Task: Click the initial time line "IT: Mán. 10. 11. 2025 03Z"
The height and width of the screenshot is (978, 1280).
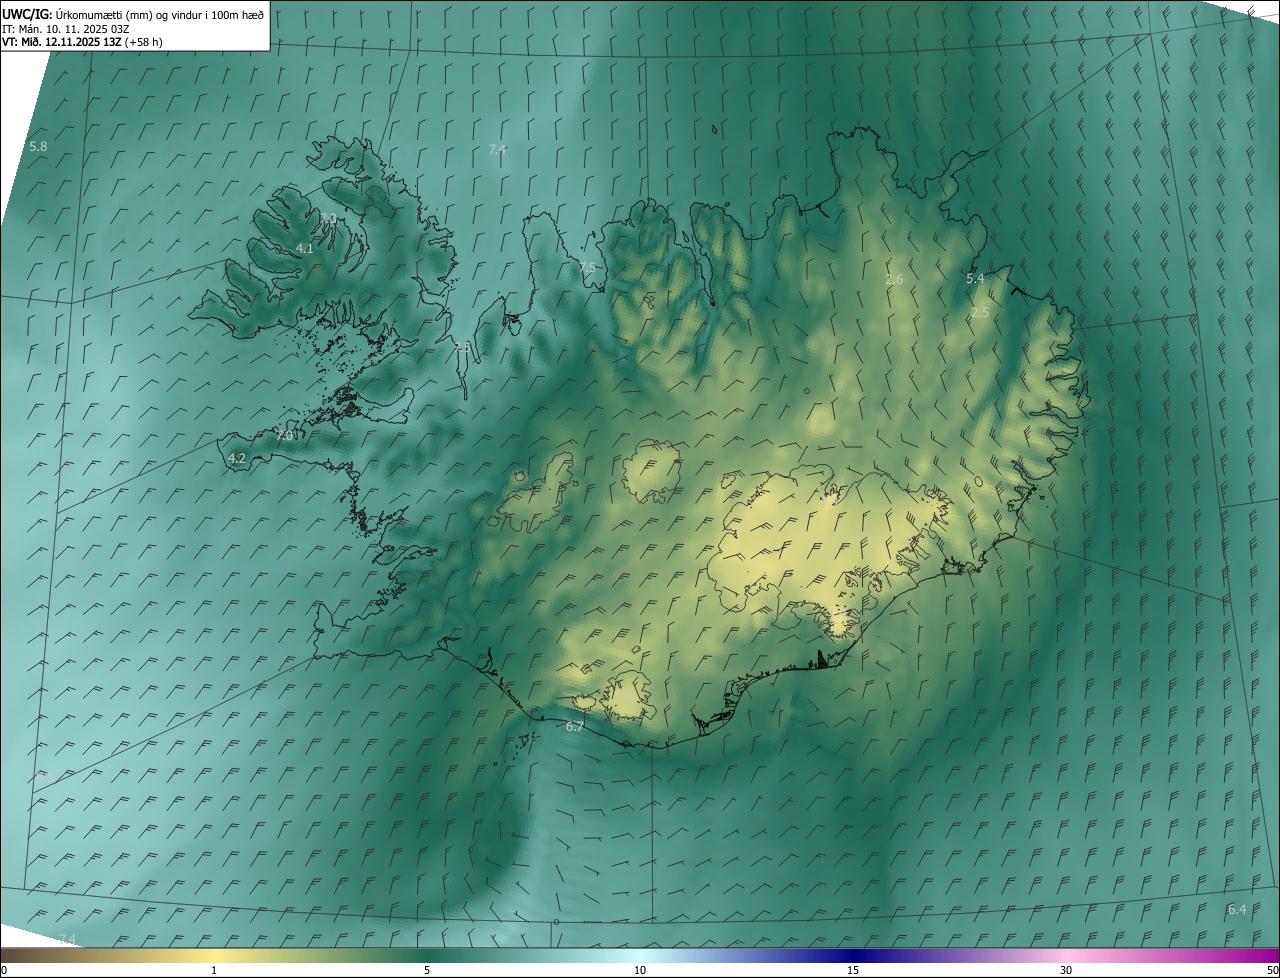Action: tap(66, 28)
